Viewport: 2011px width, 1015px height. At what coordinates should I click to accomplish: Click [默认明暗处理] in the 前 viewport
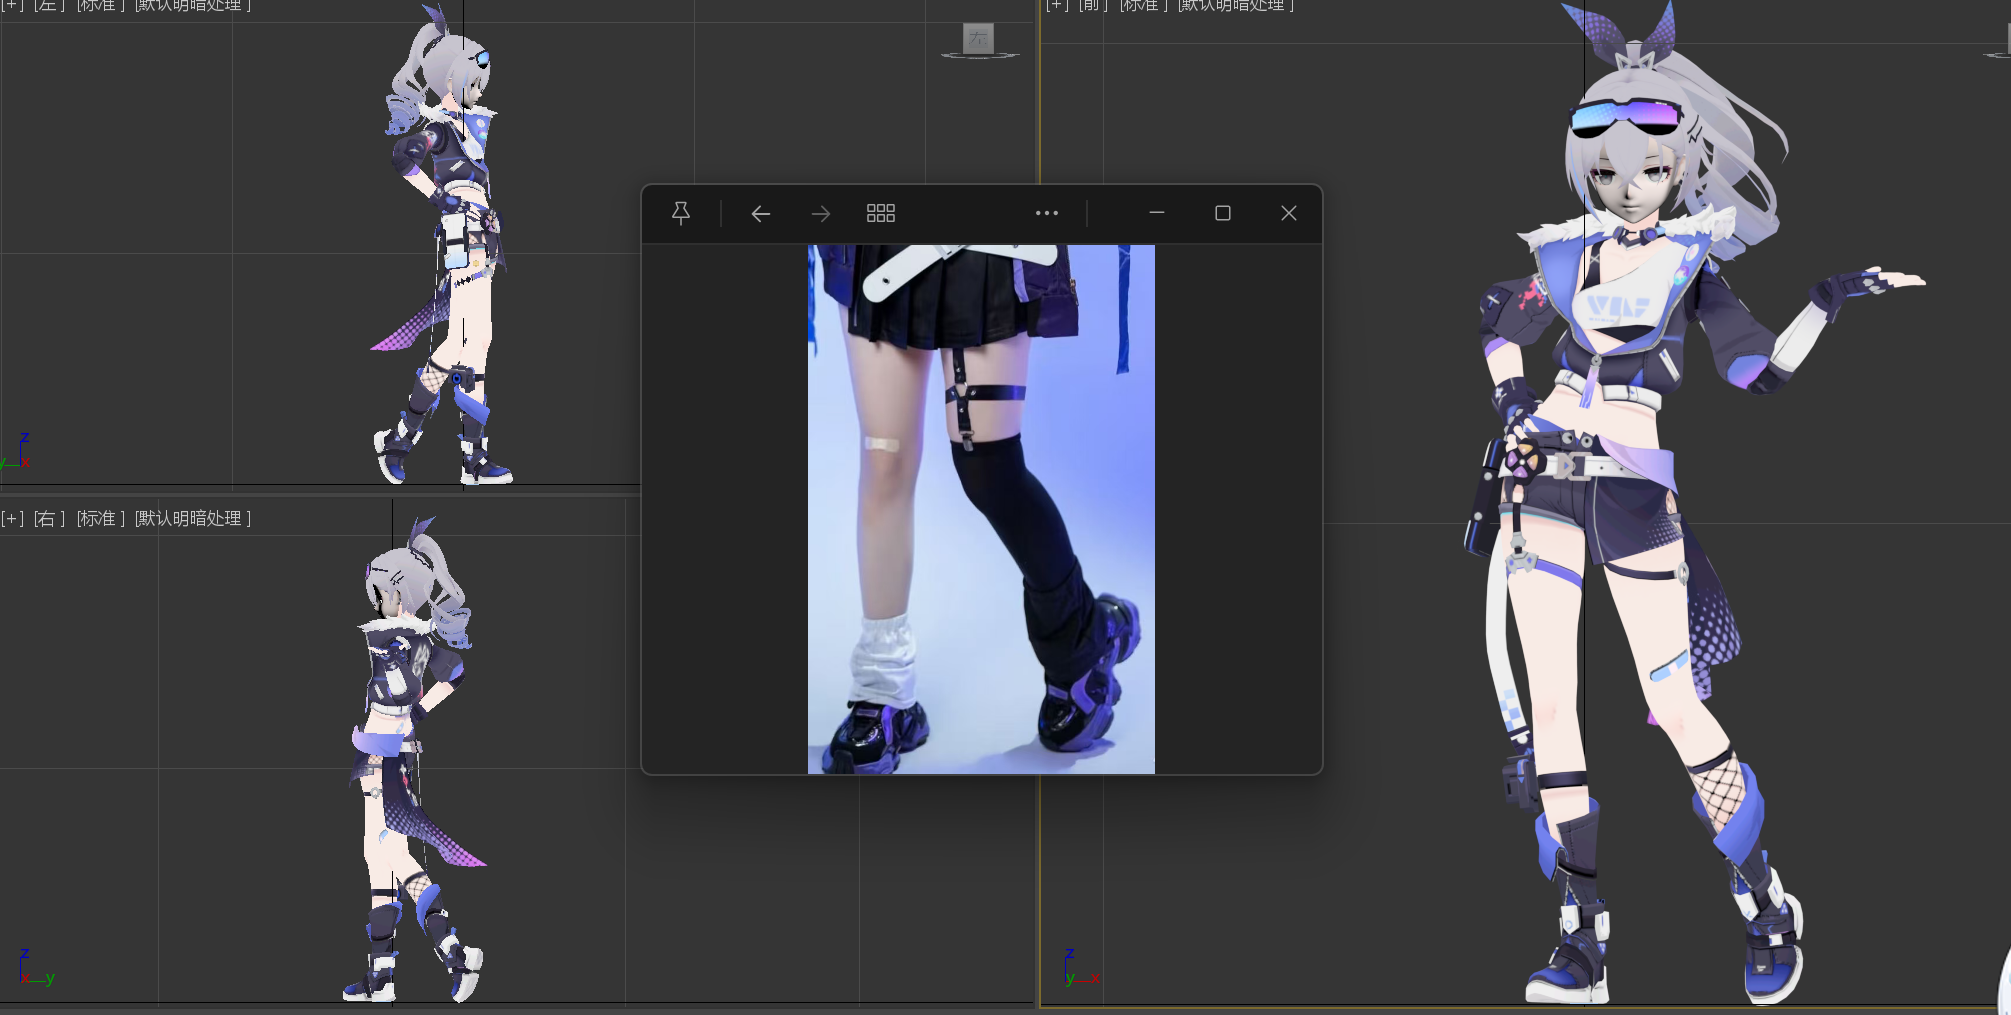1236,5
